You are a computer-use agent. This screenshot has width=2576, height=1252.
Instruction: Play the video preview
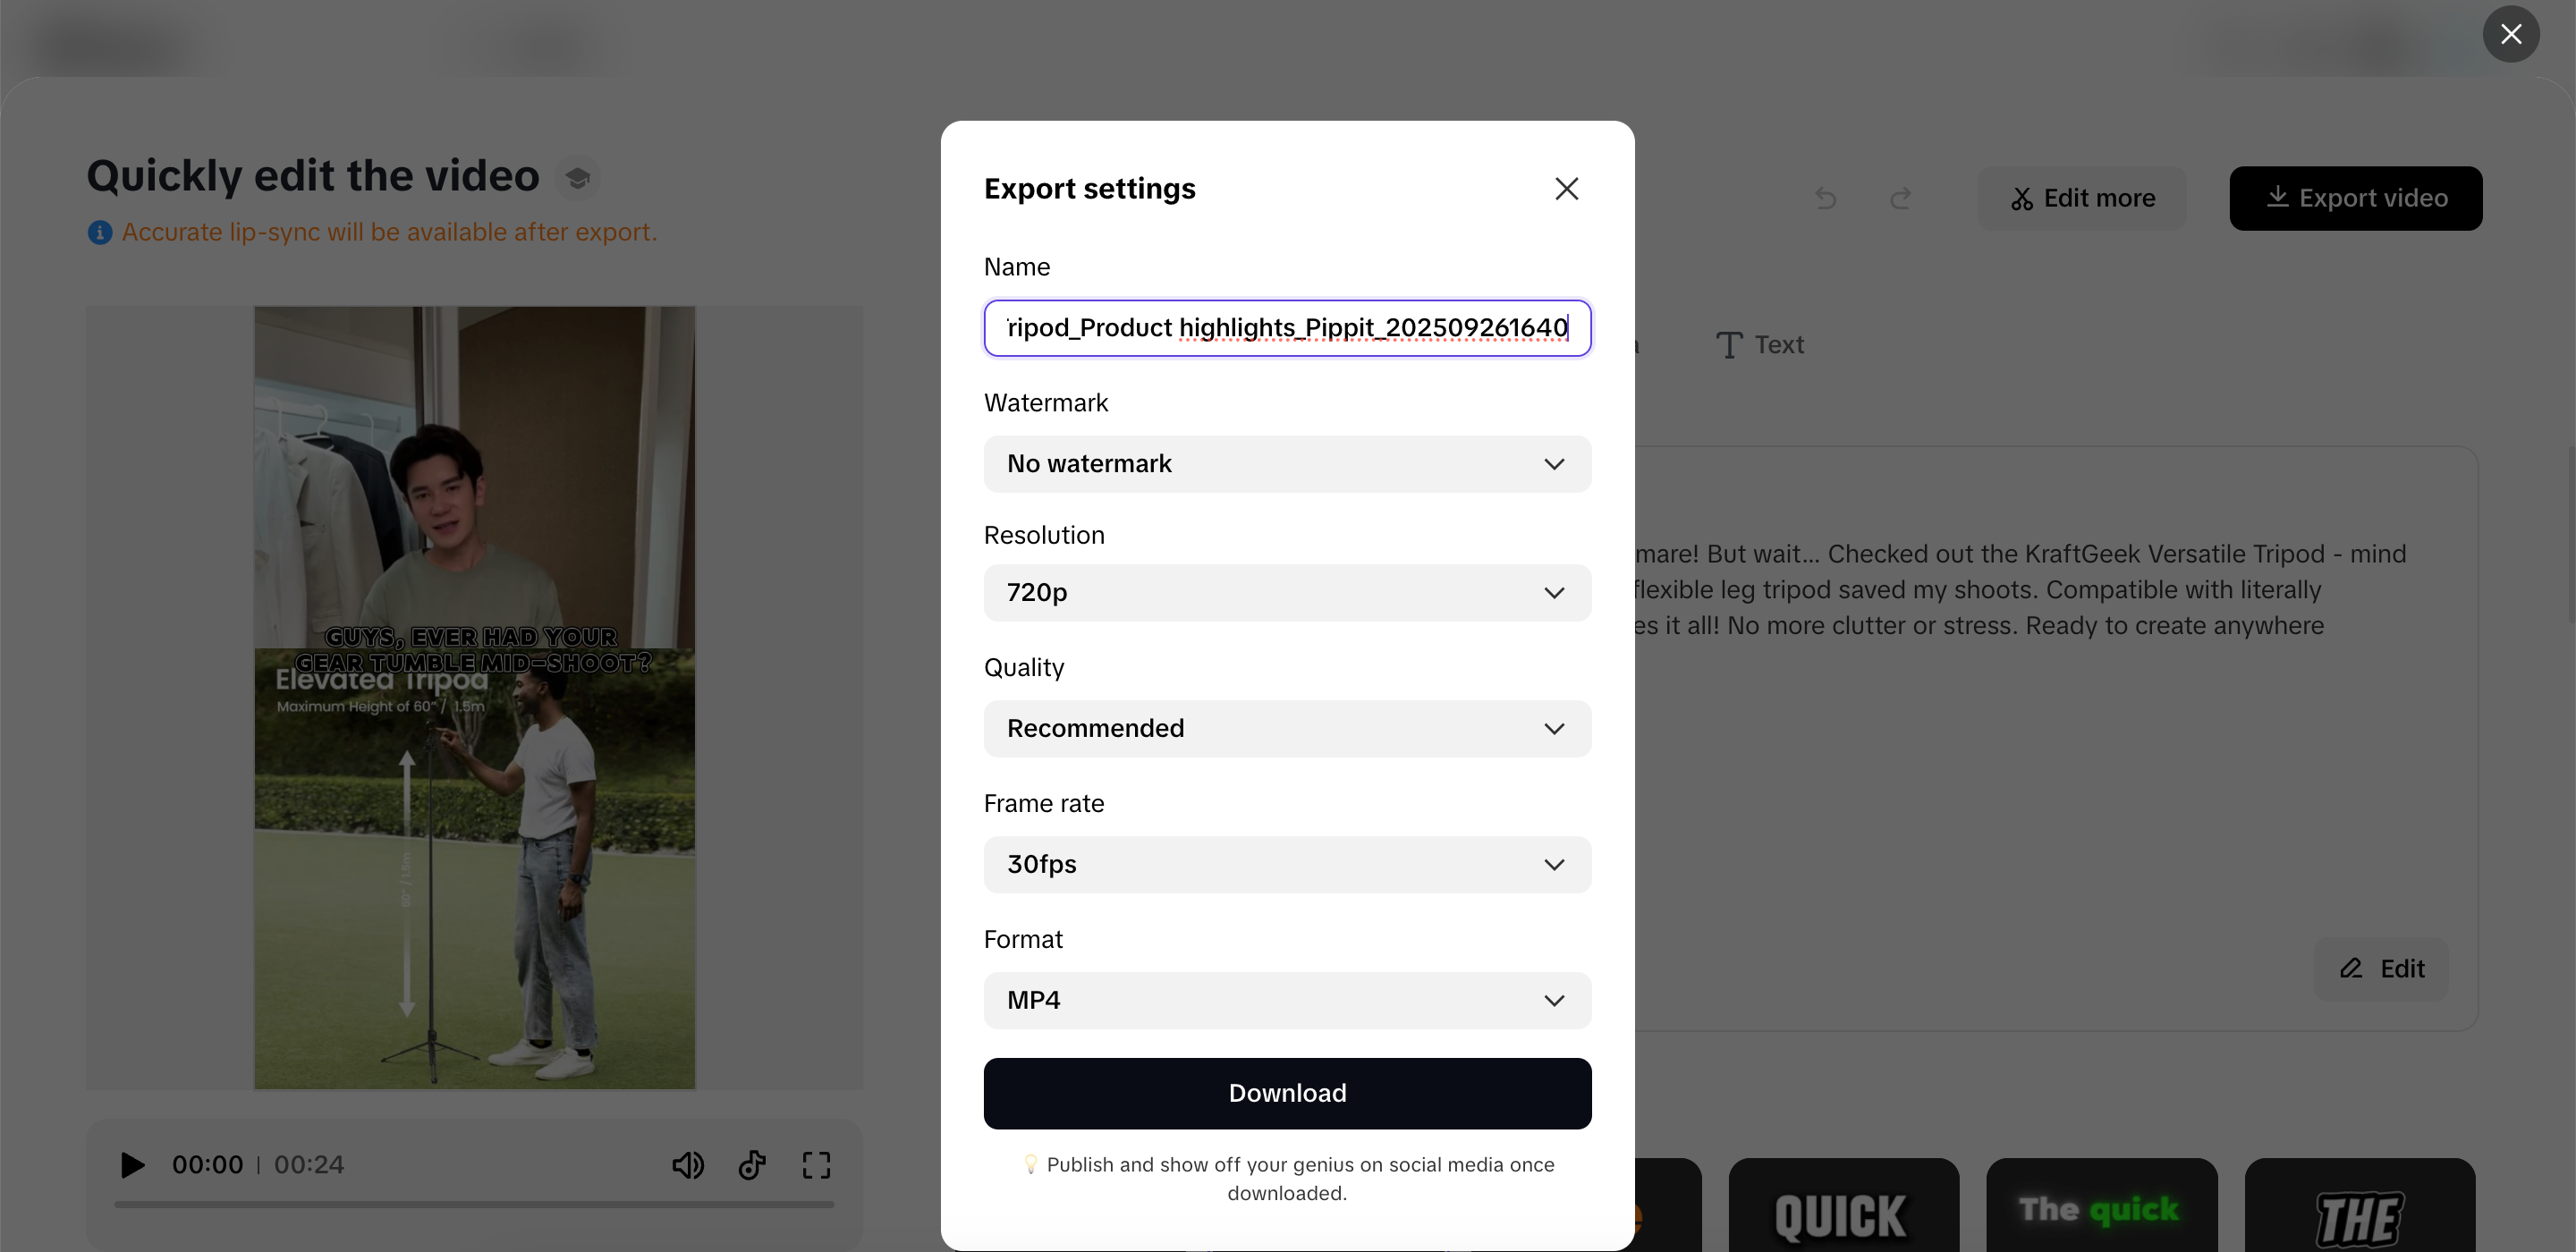(132, 1165)
